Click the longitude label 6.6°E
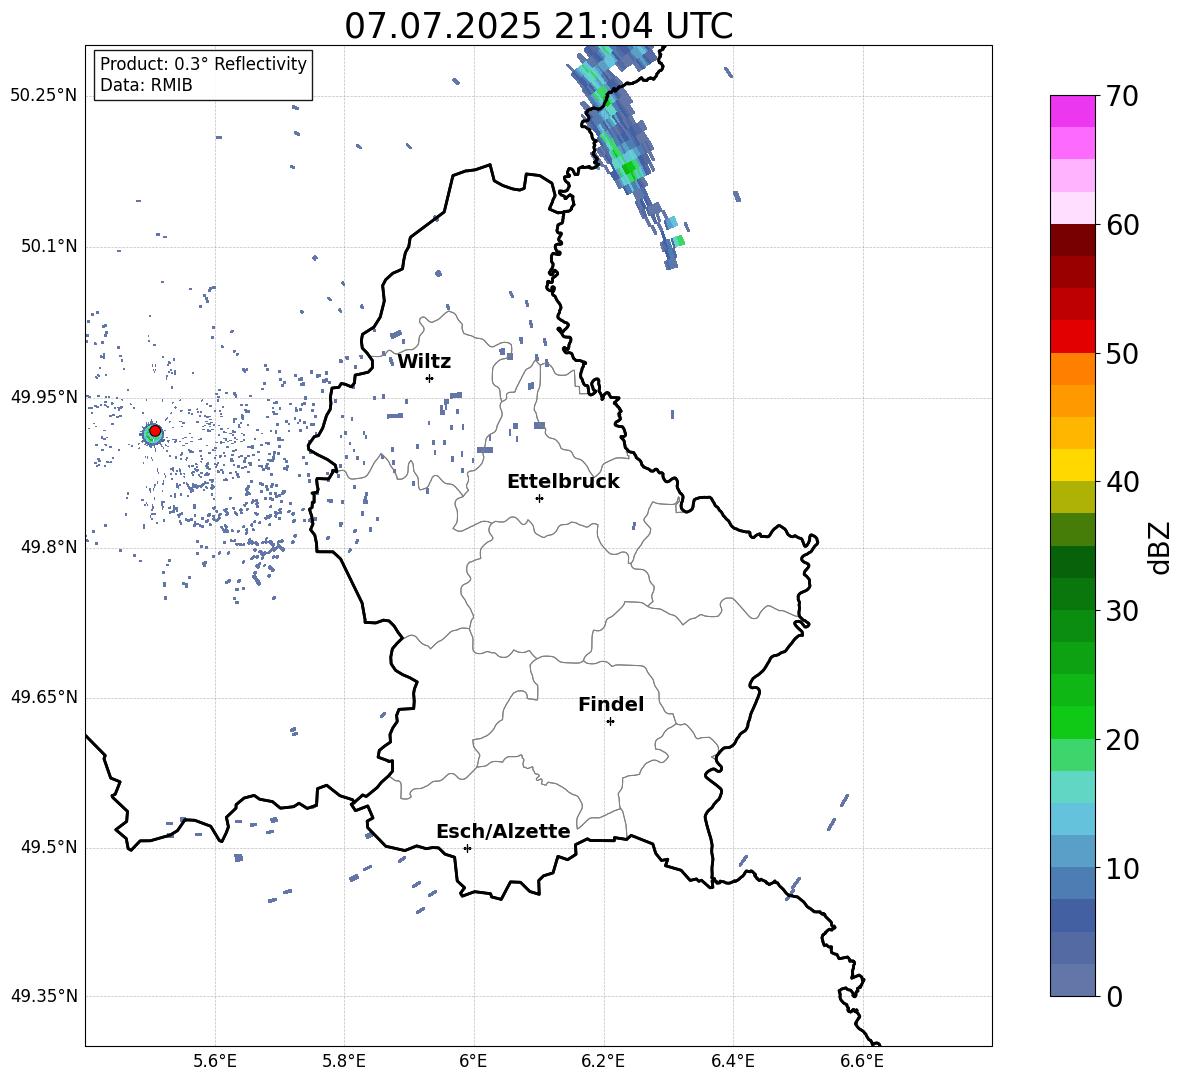Viewport: 1184px width, 1081px height. 862,1061
